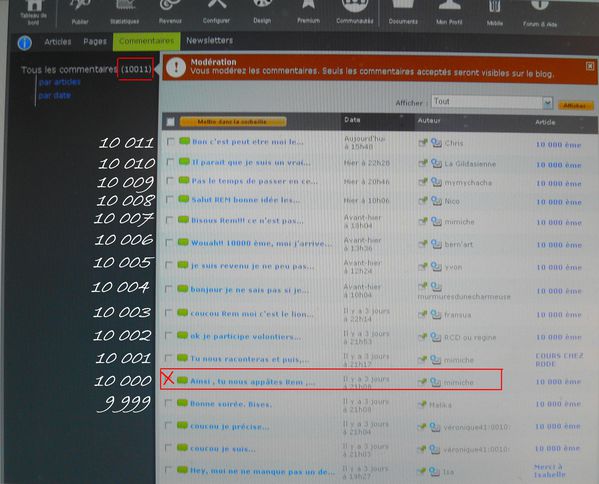Open the Afficher 'Tout' dropdown

492,102
